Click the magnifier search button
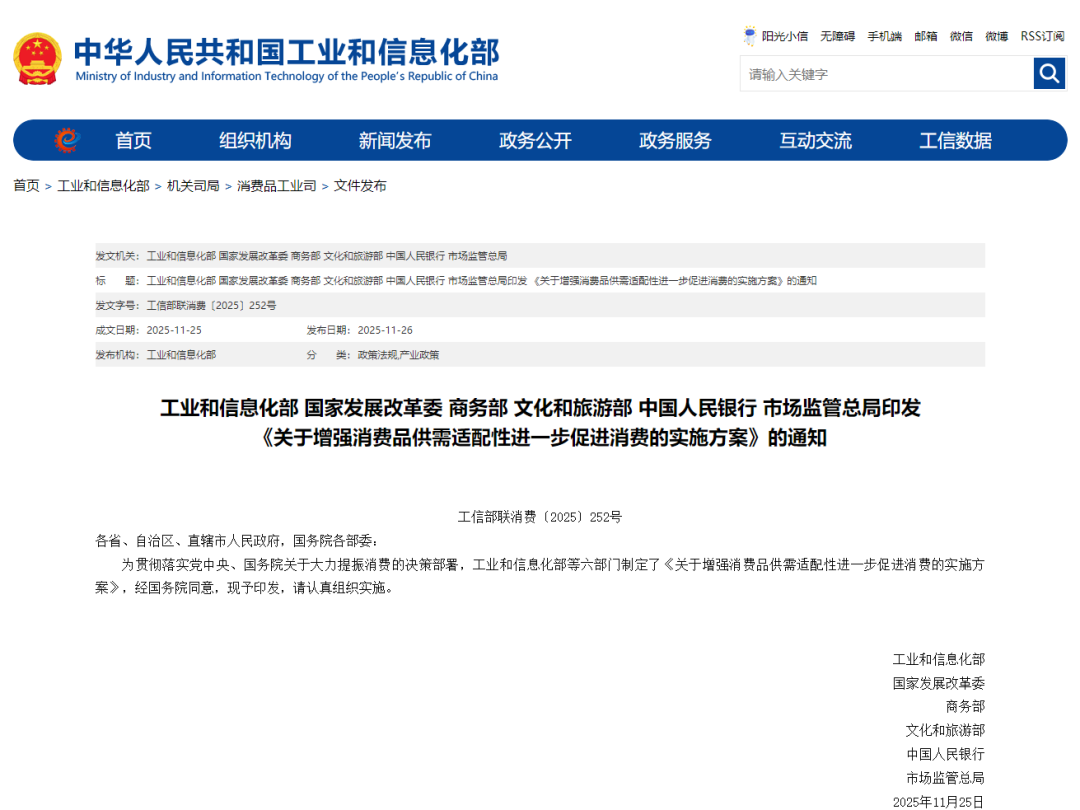Image resolution: width=1080 pixels, height=810 pixels. 1049,73
